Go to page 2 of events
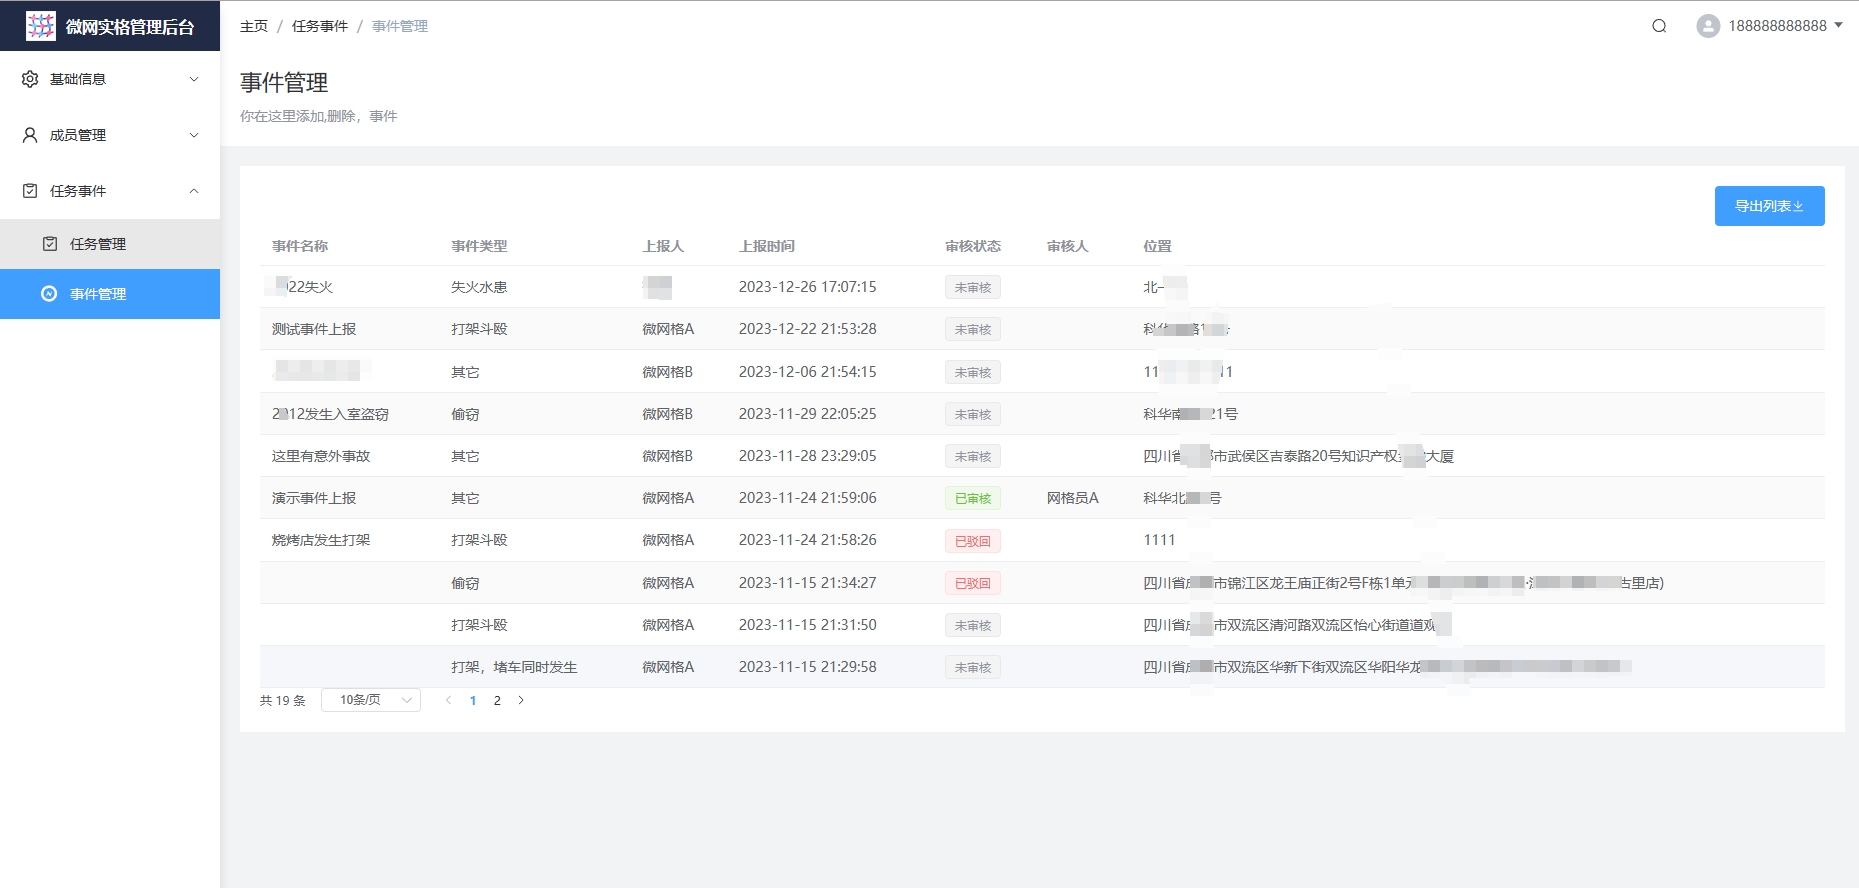Viewport: 1859px width, 888px height. (x=497, y=700)
